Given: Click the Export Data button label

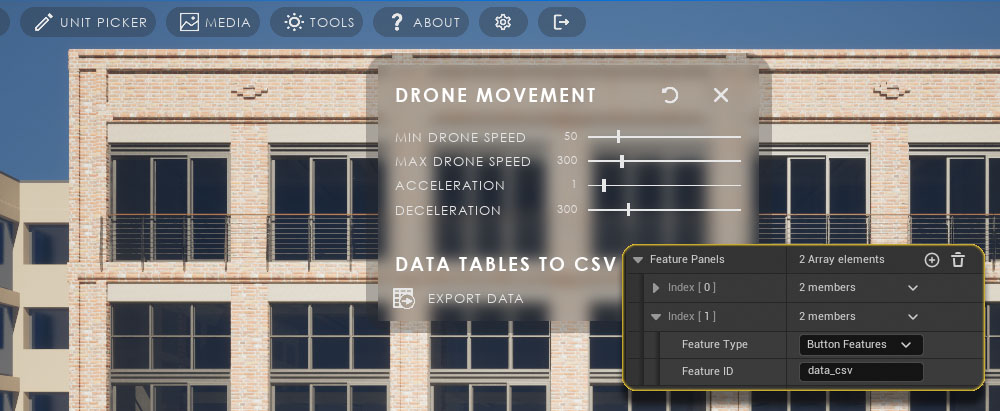Looking at the screenshot, I should coord(475,298).
